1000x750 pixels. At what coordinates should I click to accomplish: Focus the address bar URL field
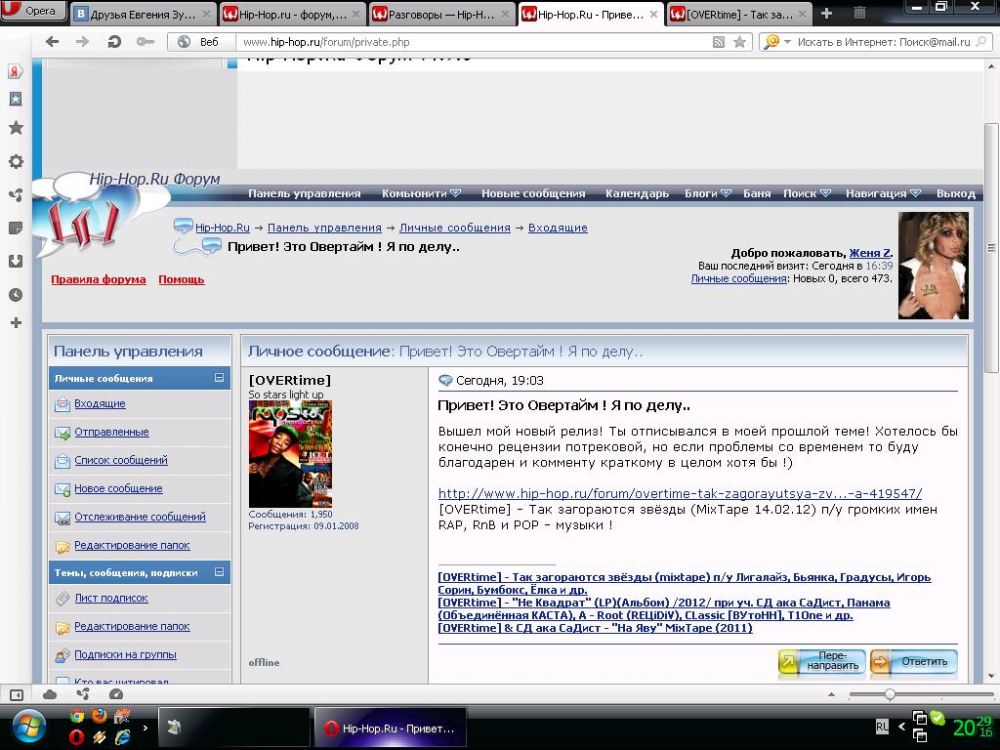pos(474,42)
